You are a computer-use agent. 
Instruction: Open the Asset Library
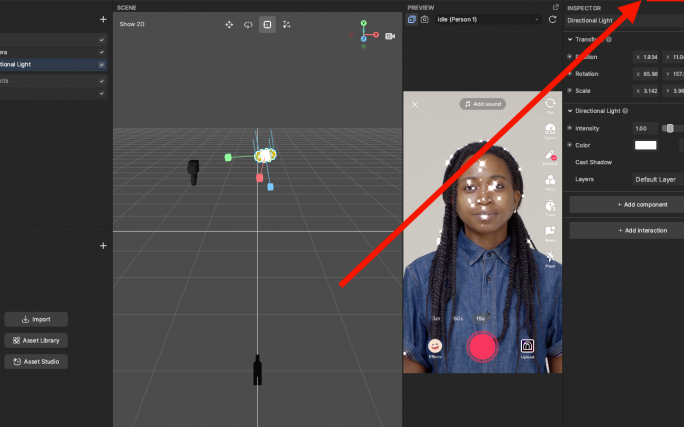pos(36,340)
